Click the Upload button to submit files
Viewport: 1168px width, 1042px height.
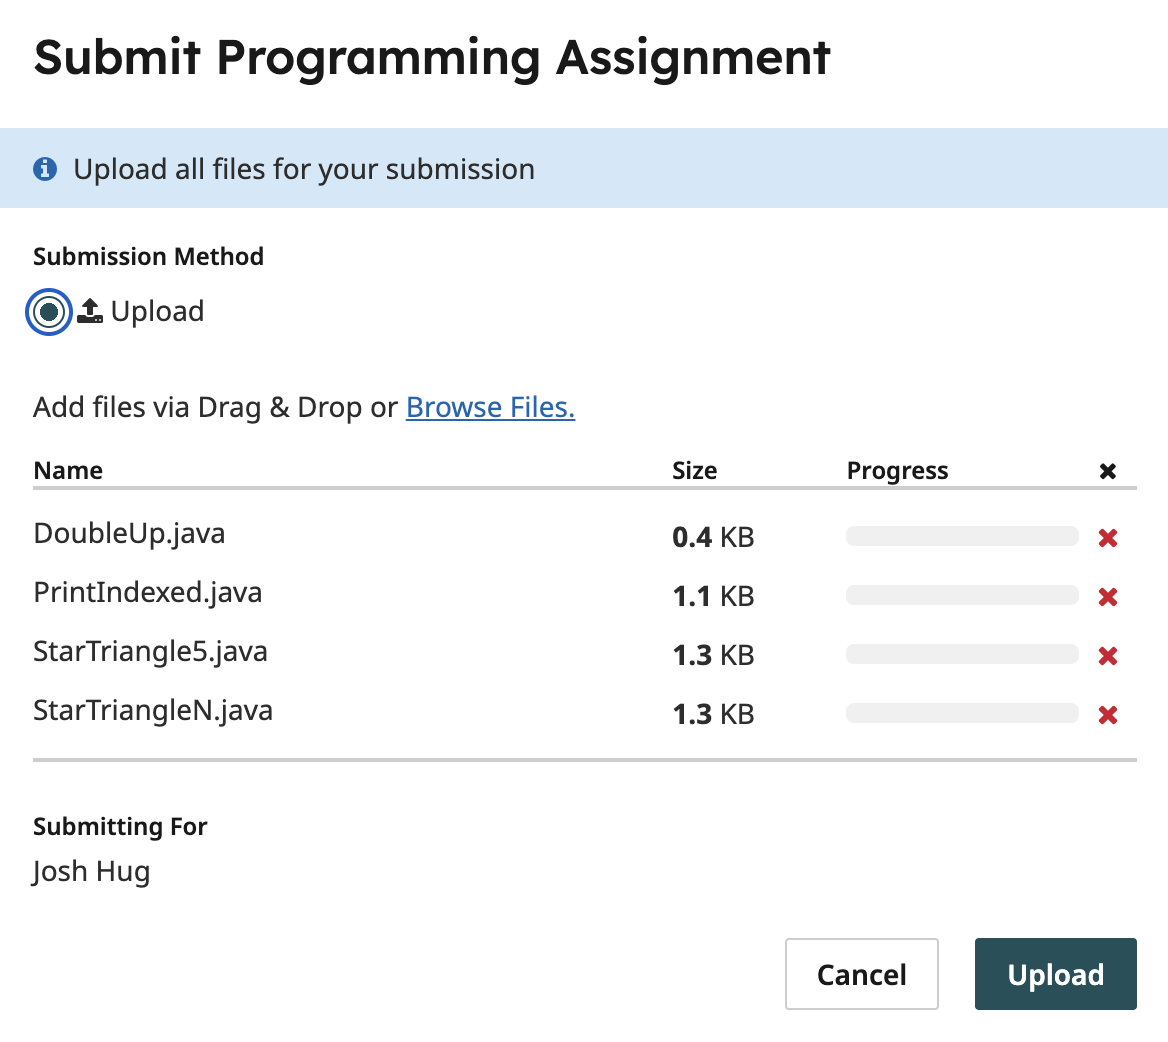tap(1055, 974)
